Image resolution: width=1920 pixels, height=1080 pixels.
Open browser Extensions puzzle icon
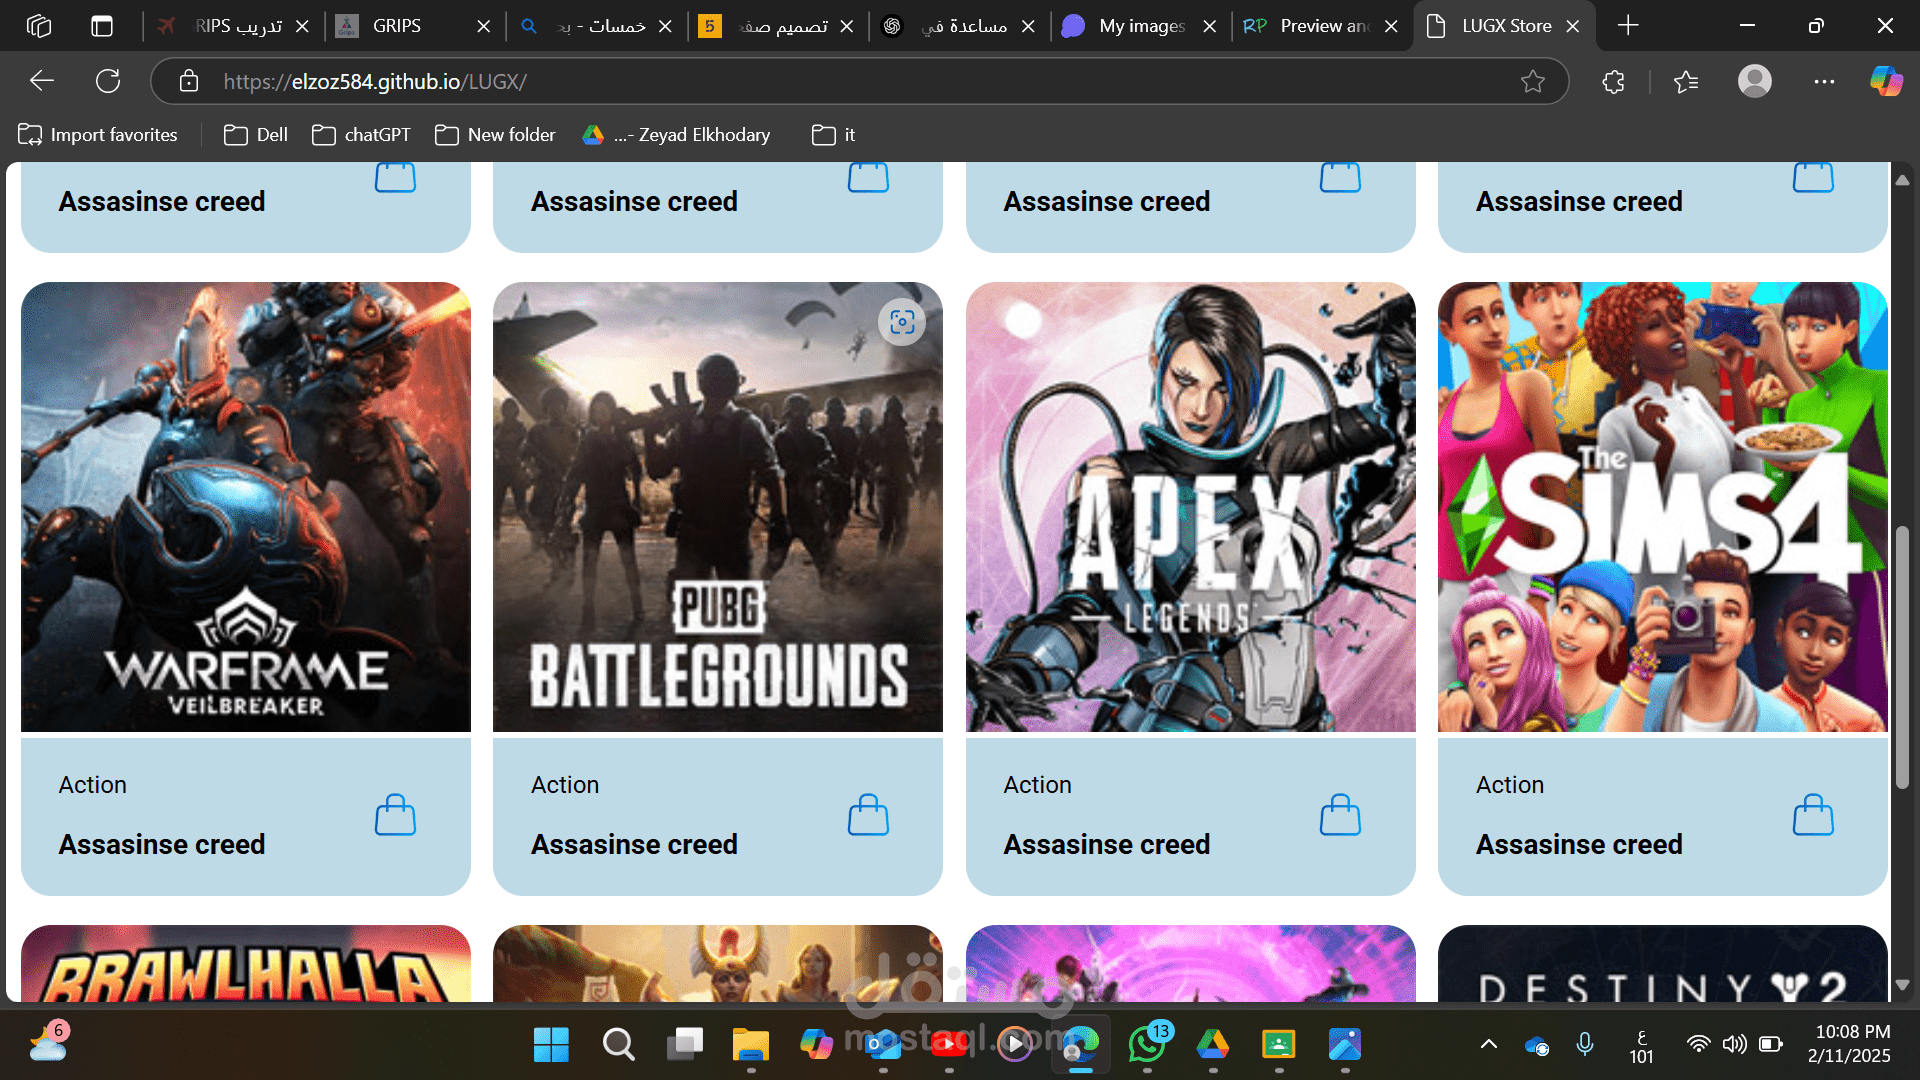click(1613, 82)
